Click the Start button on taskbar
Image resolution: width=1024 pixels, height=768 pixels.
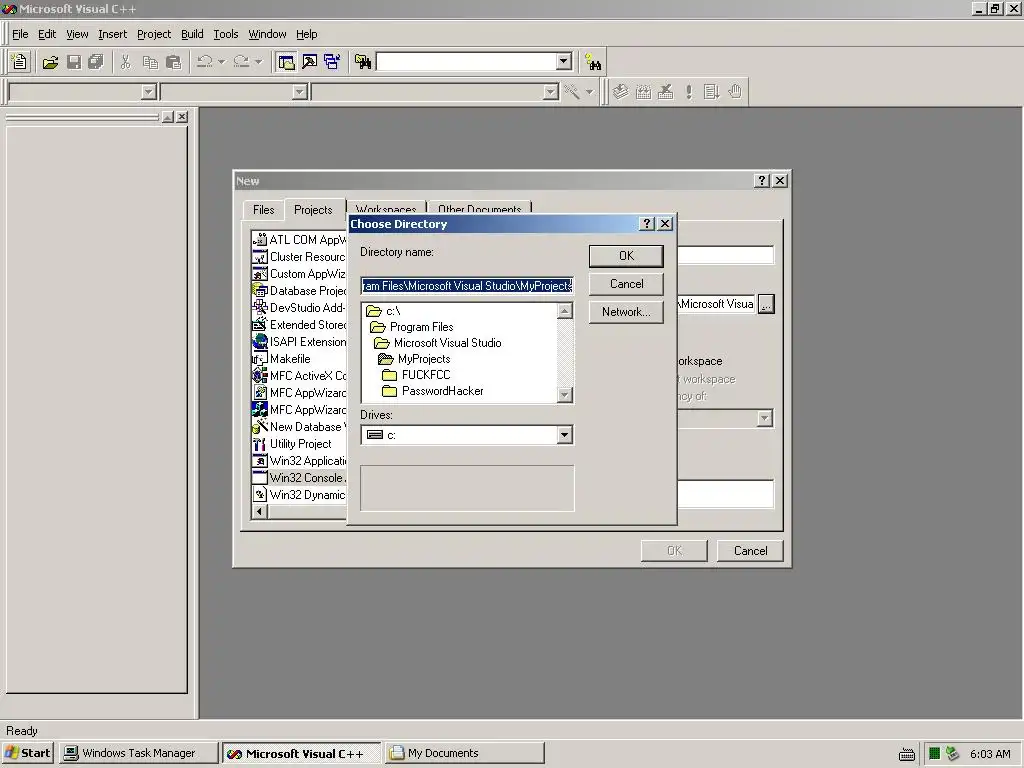(28, 753)
